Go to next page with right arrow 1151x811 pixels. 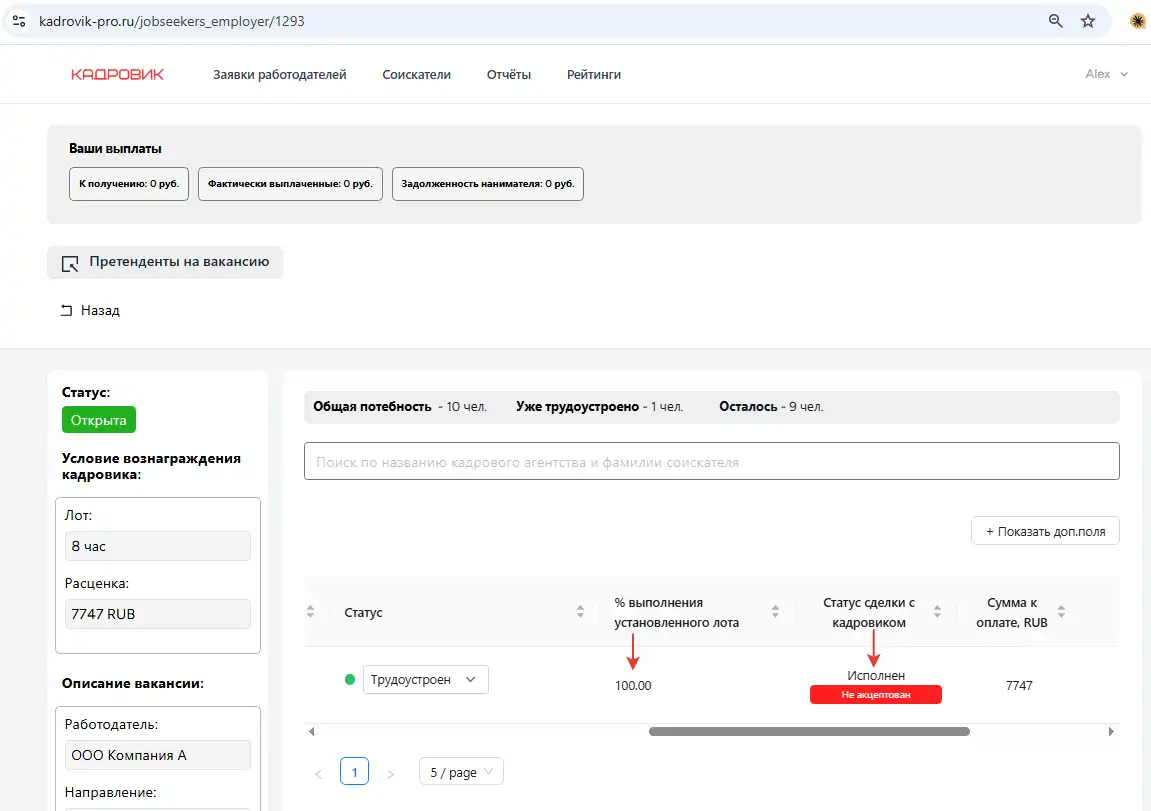tap(391, 773)
